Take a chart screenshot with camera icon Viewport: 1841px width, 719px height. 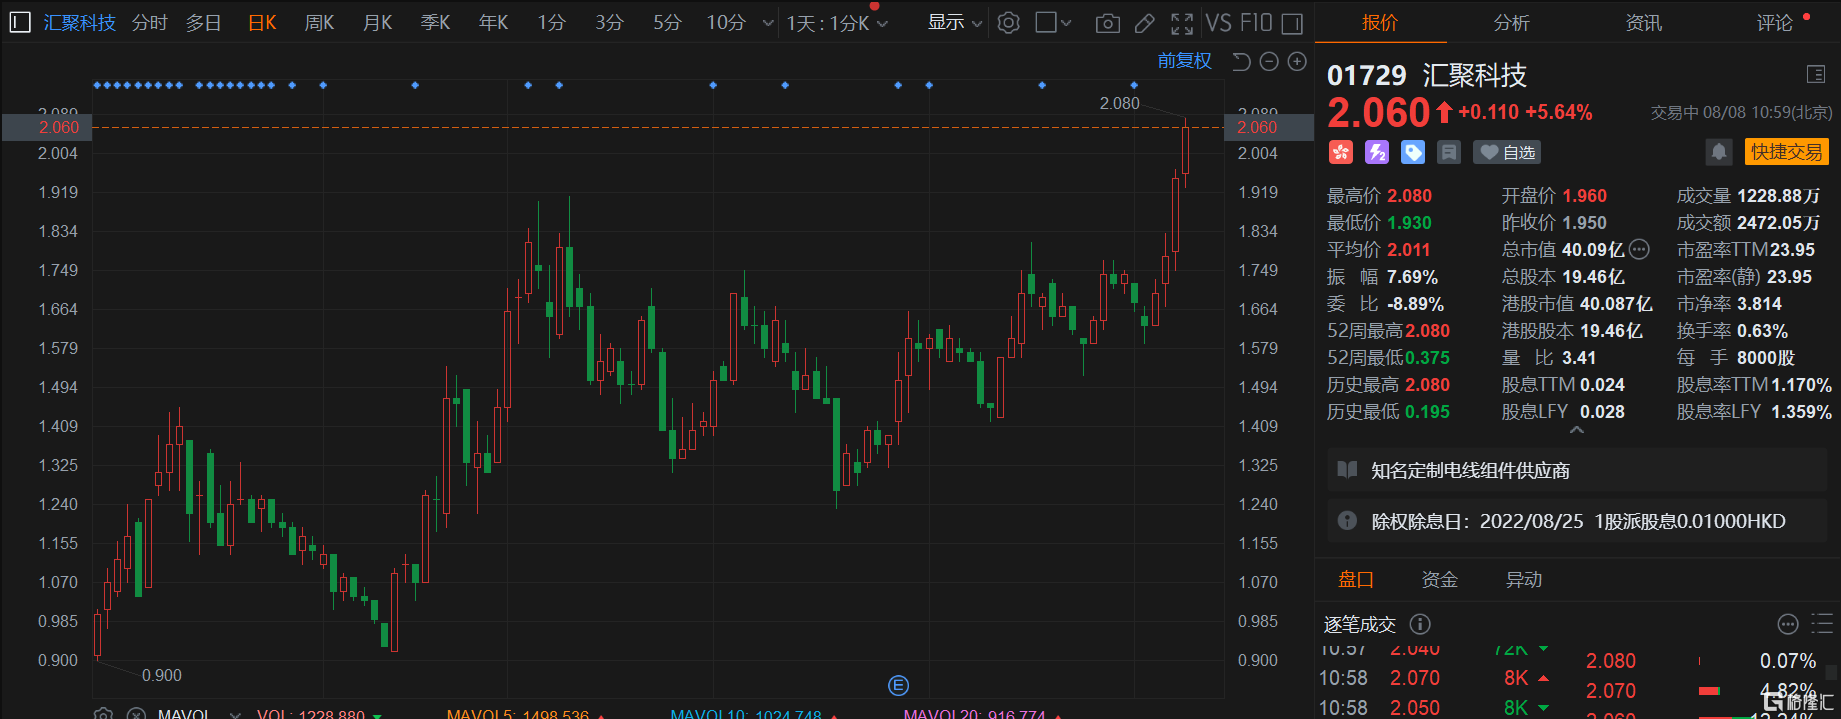(x=1107, y=23)
